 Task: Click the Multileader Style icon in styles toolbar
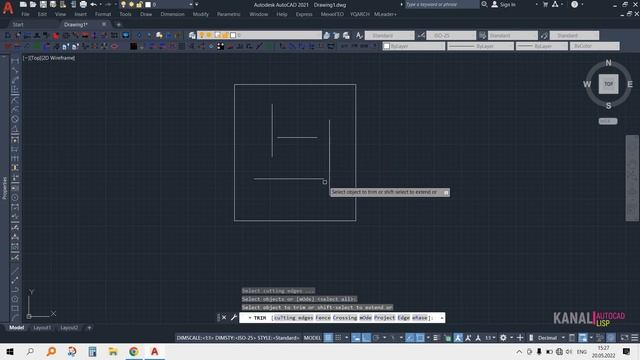(x=544, y=36)
